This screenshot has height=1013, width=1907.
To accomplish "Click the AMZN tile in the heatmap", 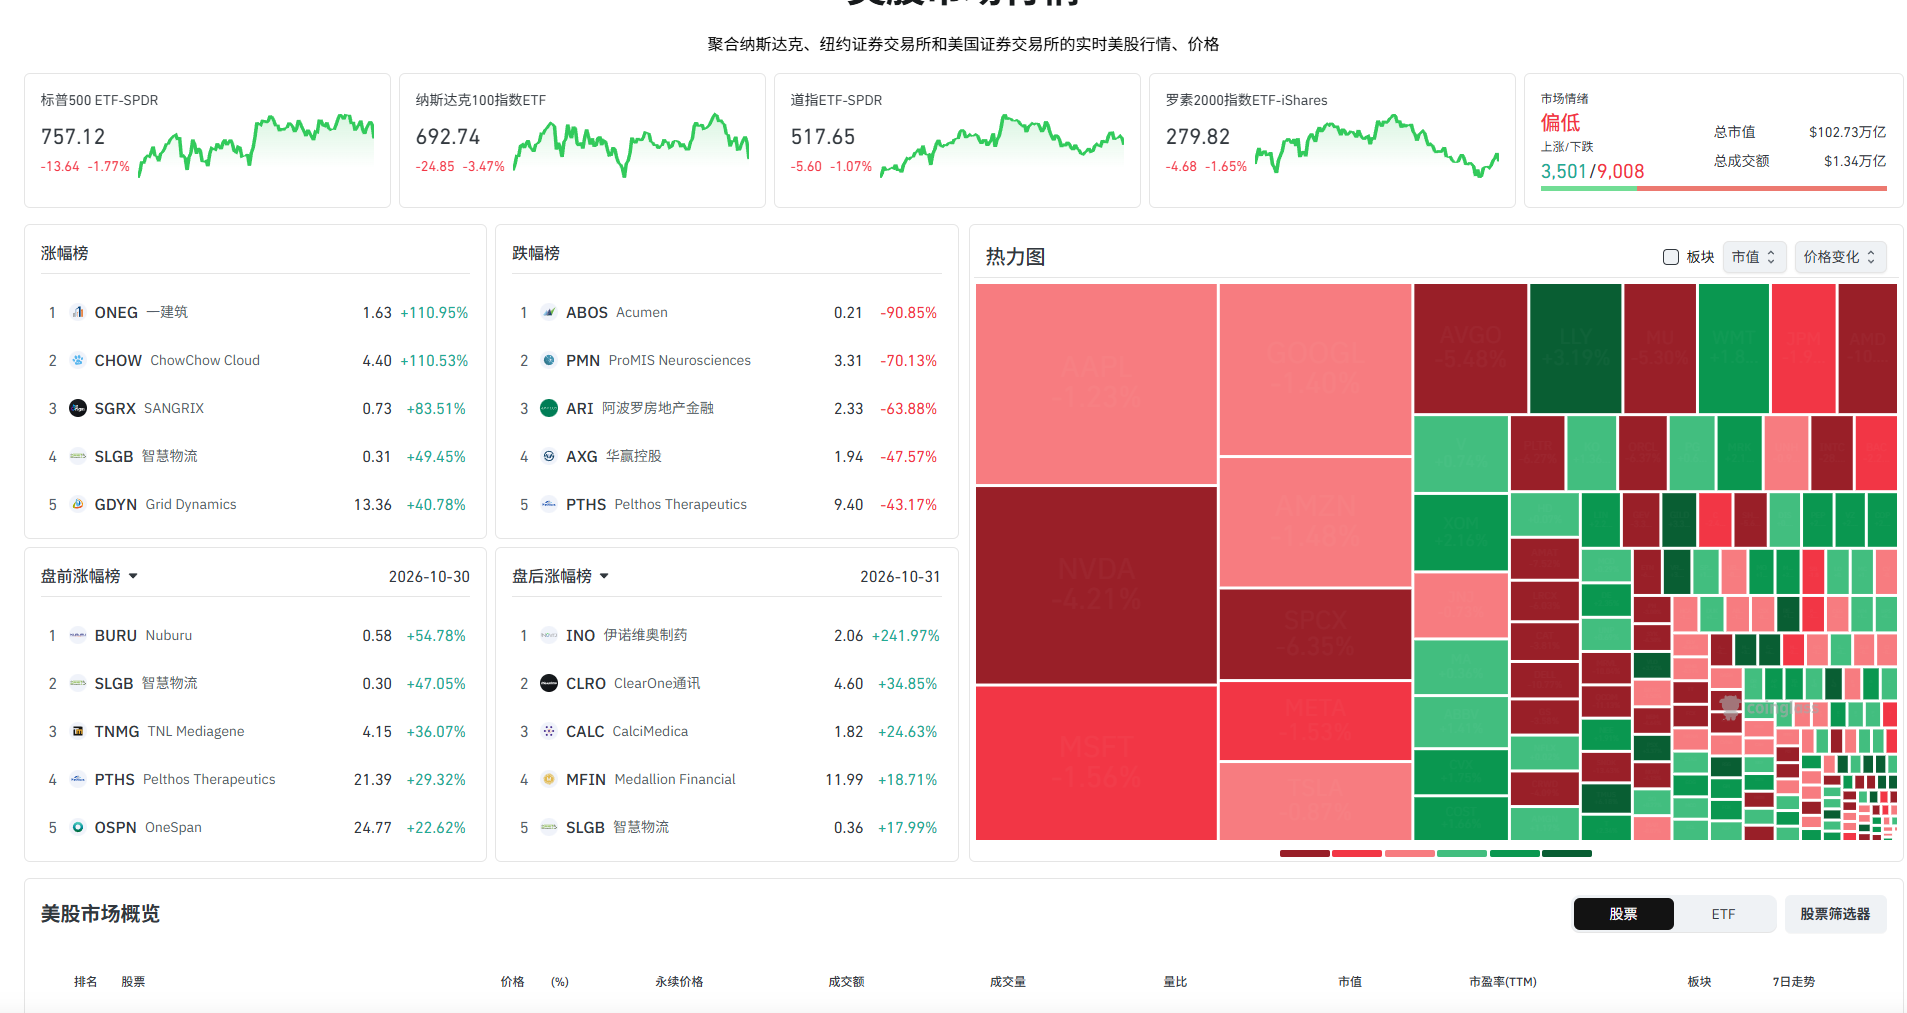I will coord(1315,522).
